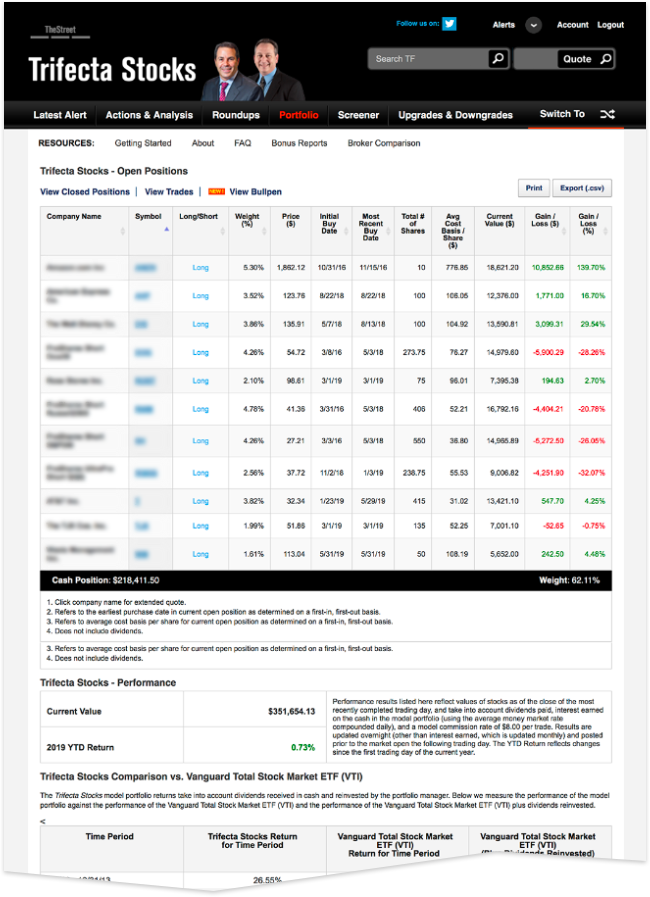This screenshot has width=650, height=897.
Task: Open the Screener tab
Action: pyautogui.click(x=358, y=115)
